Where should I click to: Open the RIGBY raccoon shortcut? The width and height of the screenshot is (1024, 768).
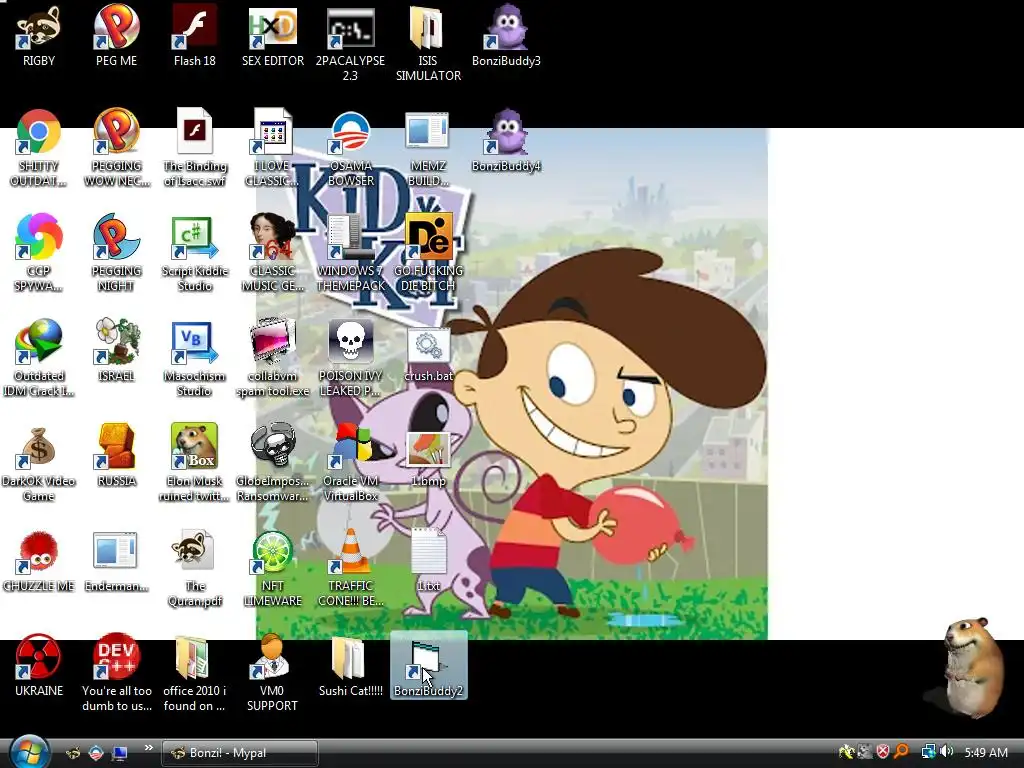pyautogui.click(x=39, y=36)
